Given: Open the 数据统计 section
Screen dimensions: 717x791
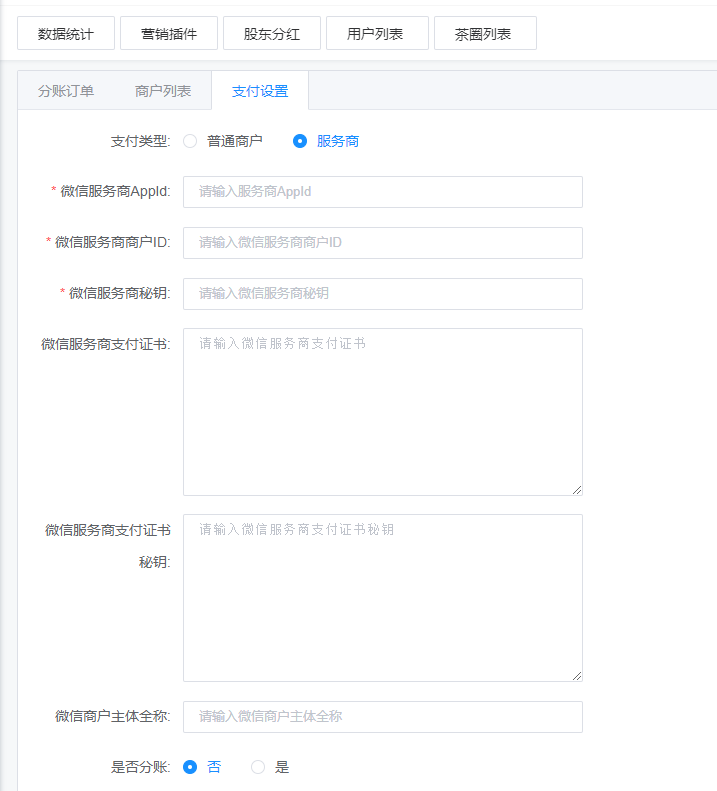Looking at the screenshot, I should point(66,33).
